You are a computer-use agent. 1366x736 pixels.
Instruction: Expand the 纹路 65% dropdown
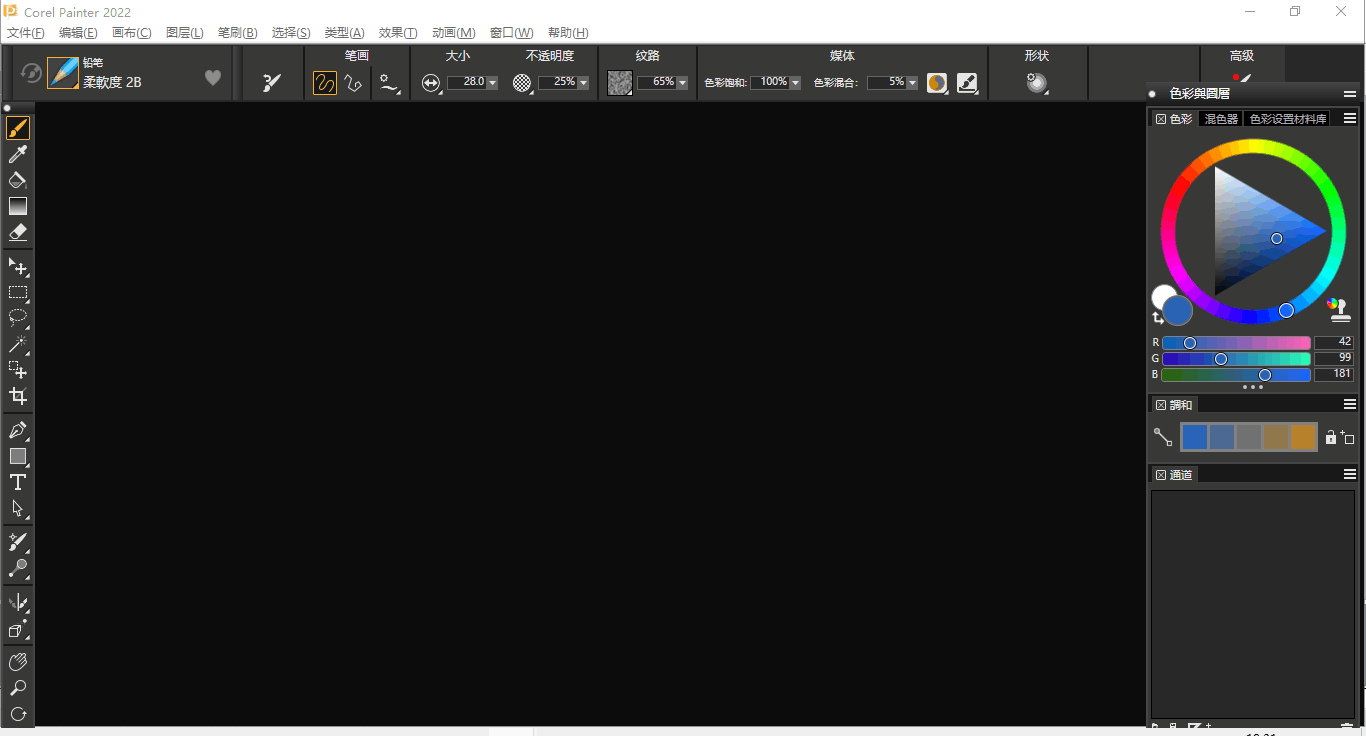tap(683, 83)
